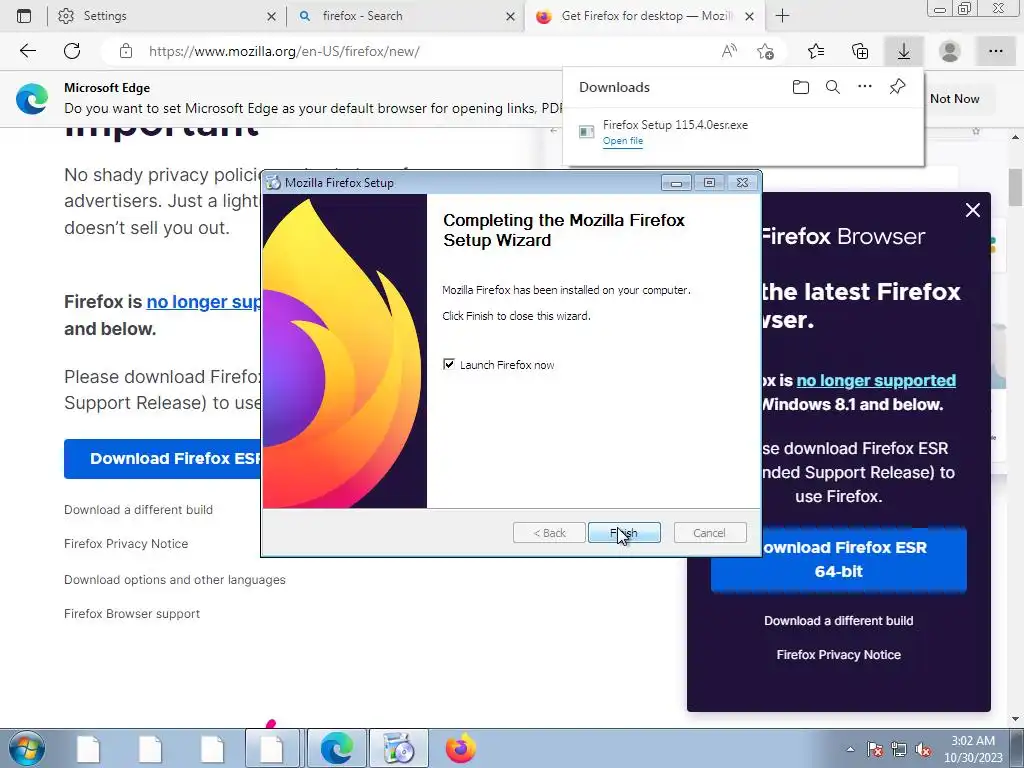Close the Settings tab
This screenshot has height=768, width=1024.
(x=272, y=16)
